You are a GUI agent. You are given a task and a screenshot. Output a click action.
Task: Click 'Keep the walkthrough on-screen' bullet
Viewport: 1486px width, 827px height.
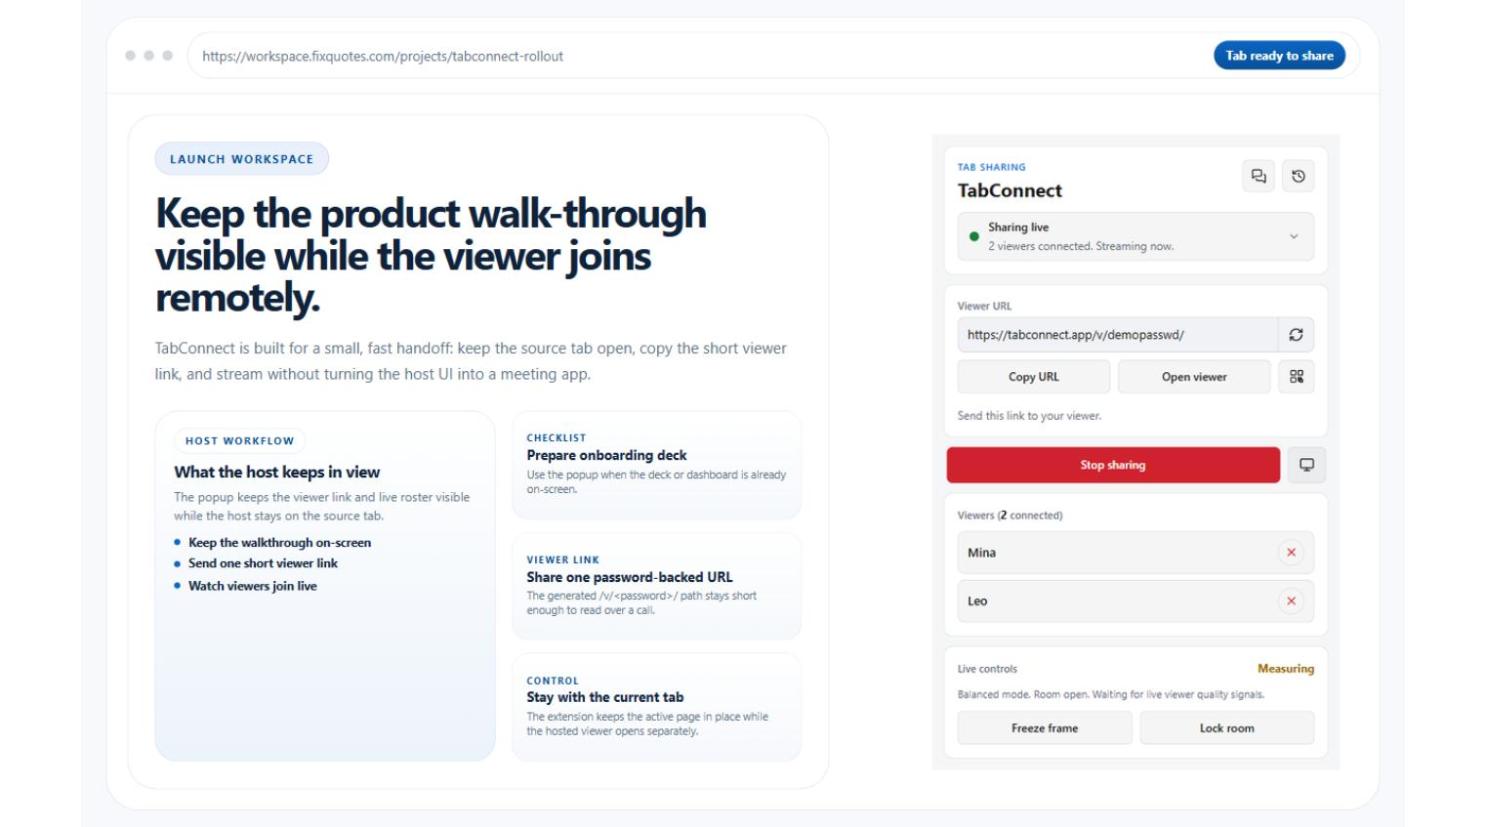(x=280, y=543)
